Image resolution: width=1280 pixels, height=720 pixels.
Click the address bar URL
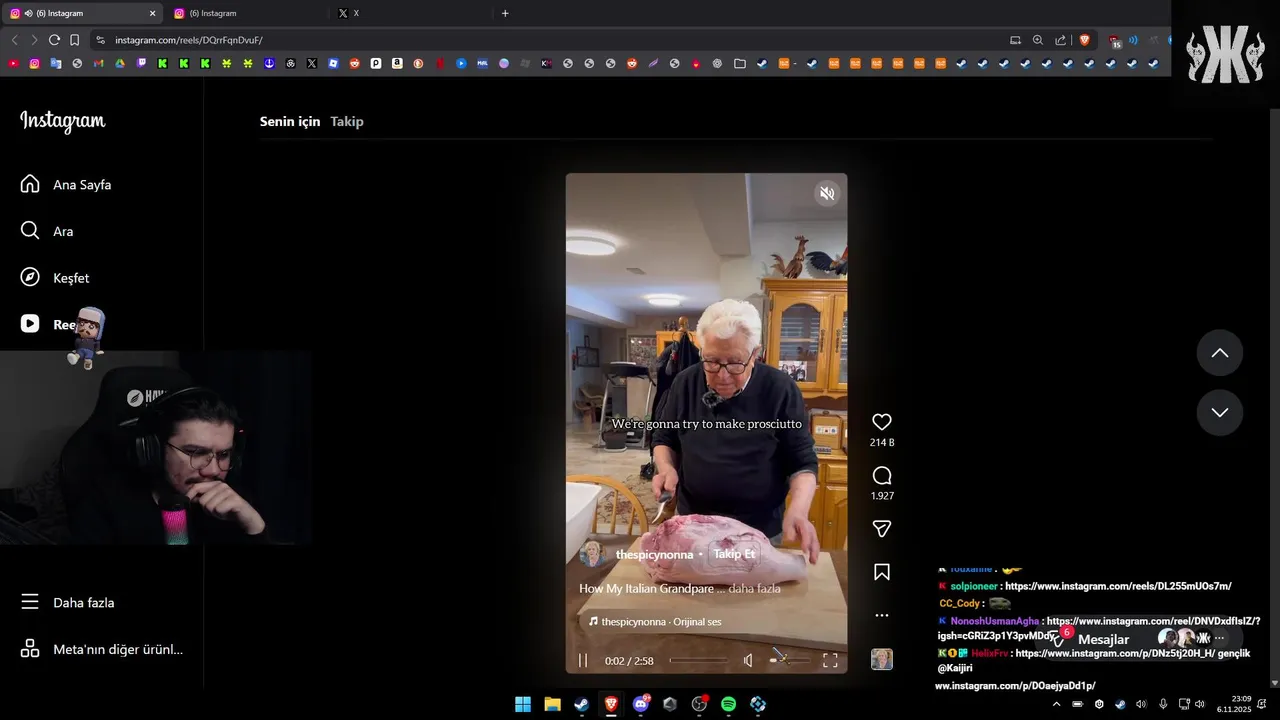(189, 40)
